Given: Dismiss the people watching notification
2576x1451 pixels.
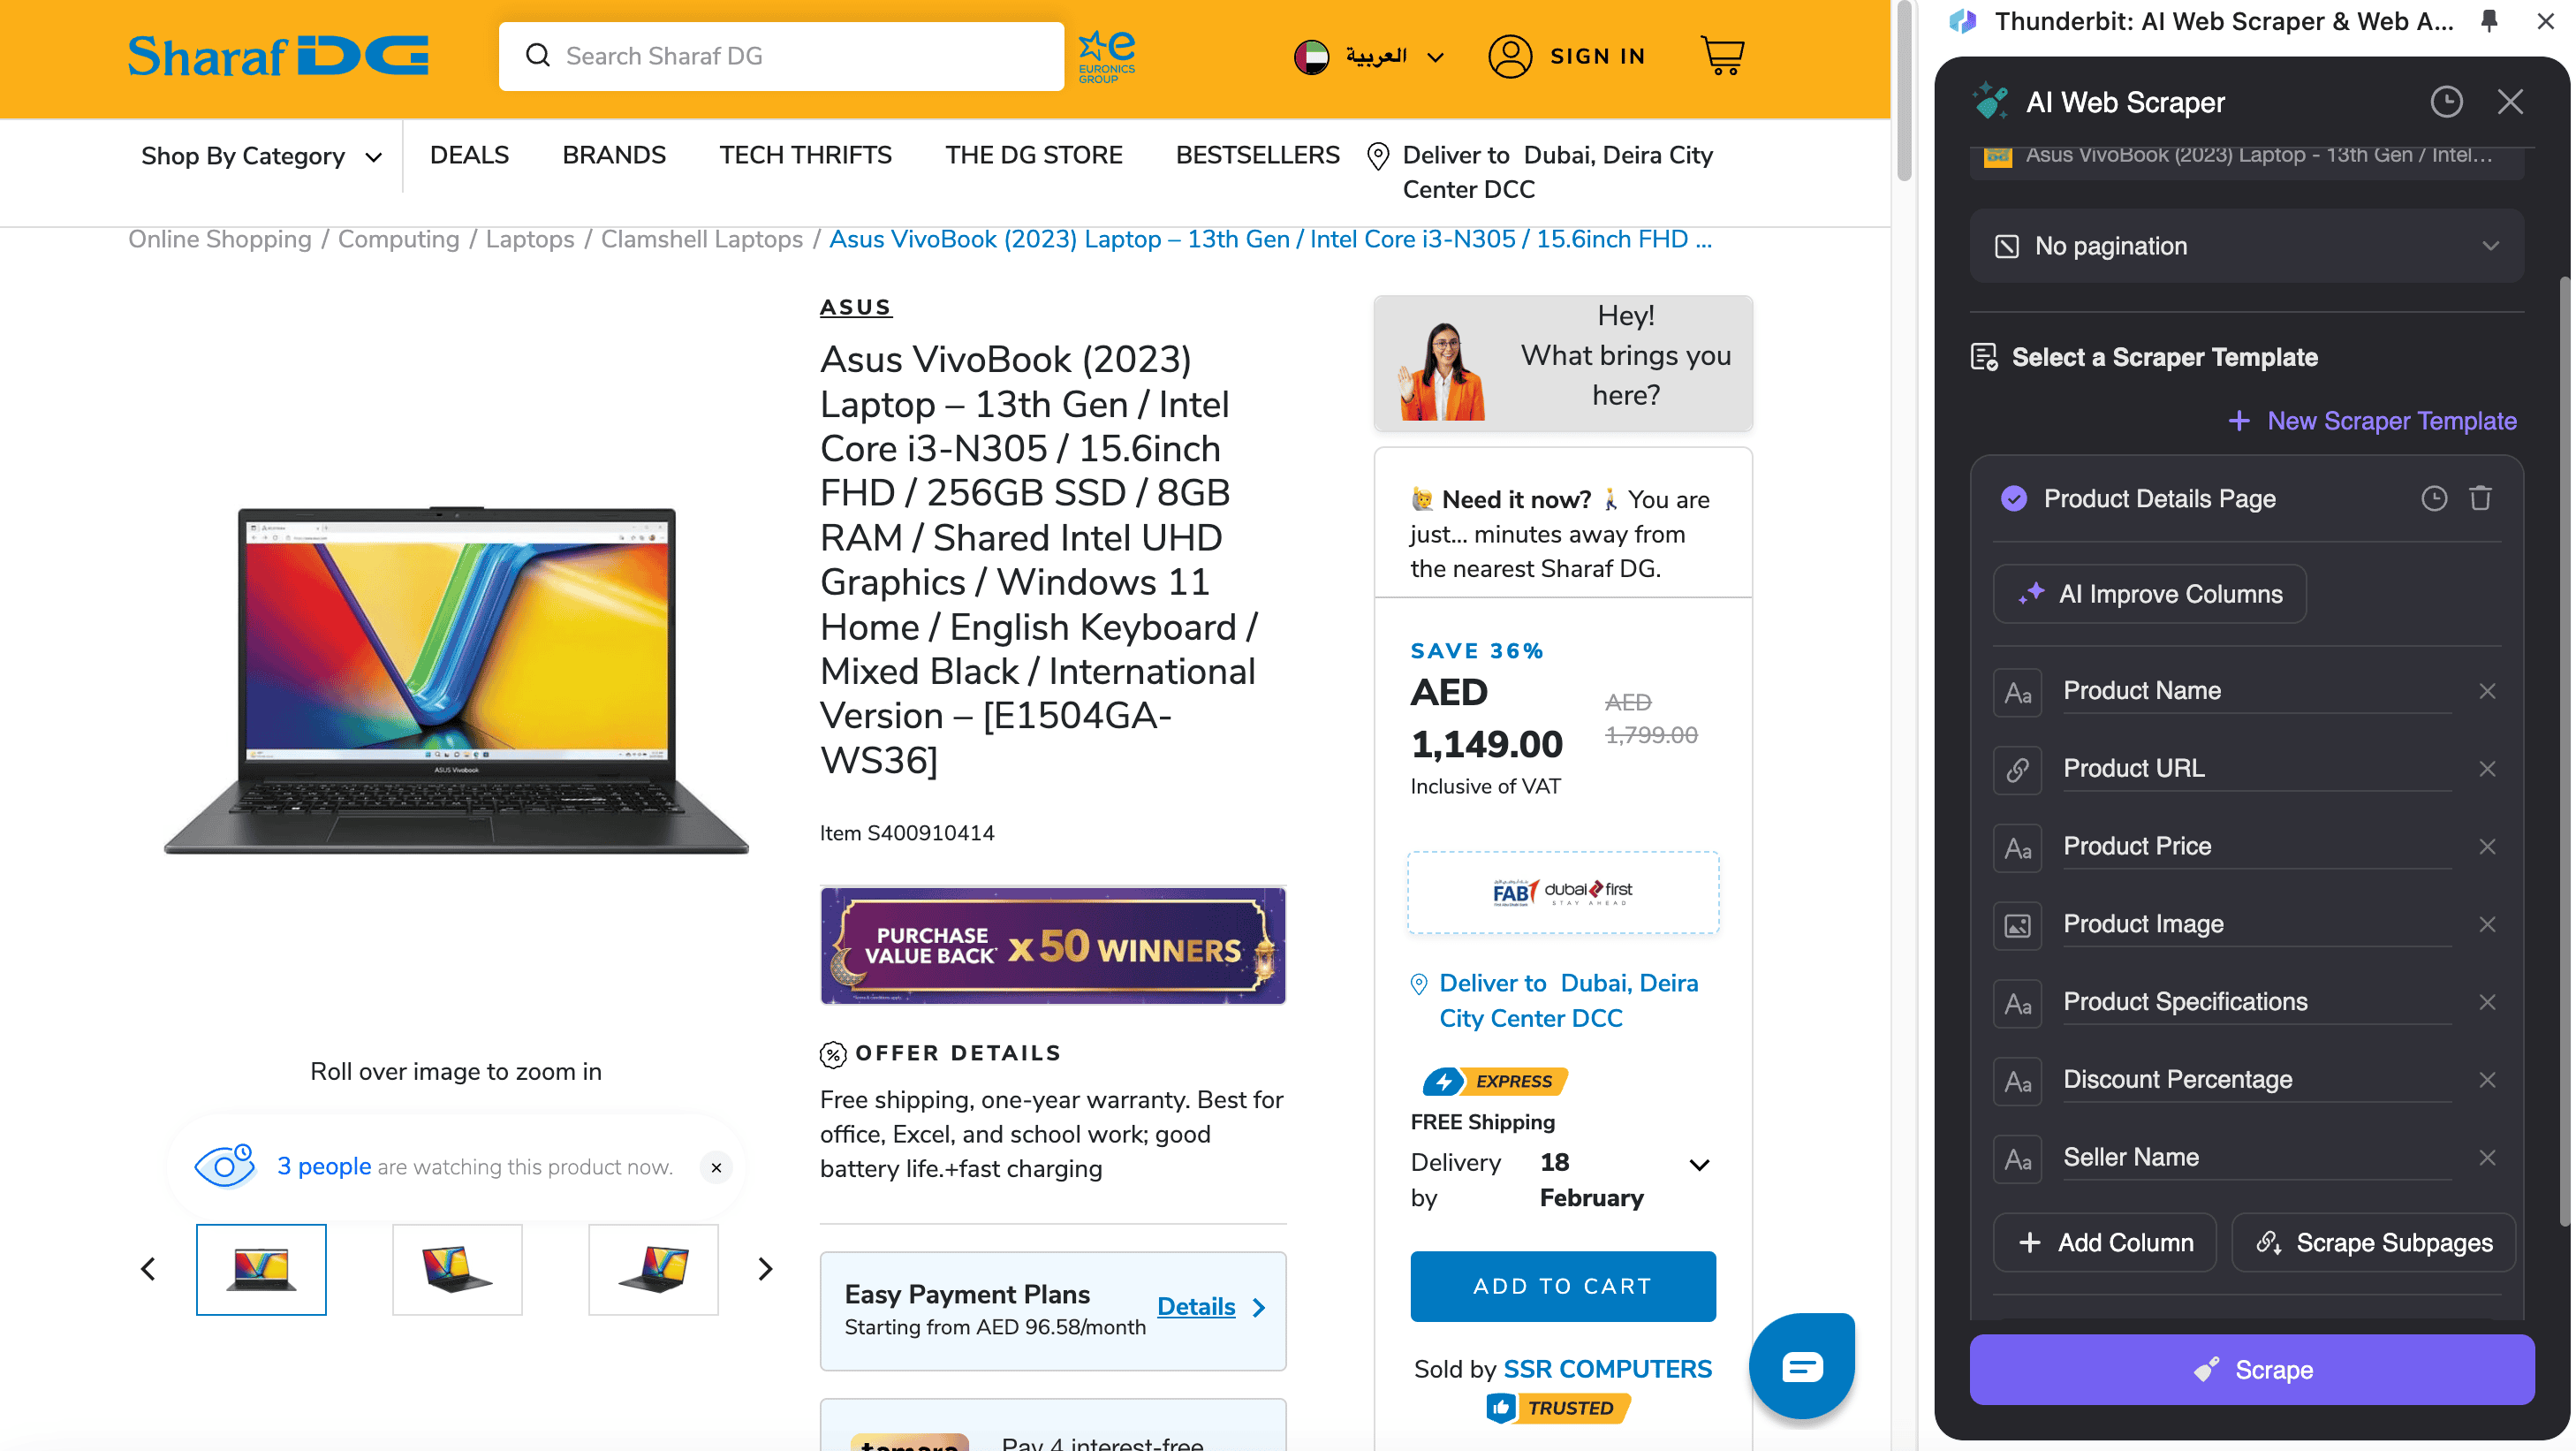Looking at the screenshot, I should pos(716,1167).
